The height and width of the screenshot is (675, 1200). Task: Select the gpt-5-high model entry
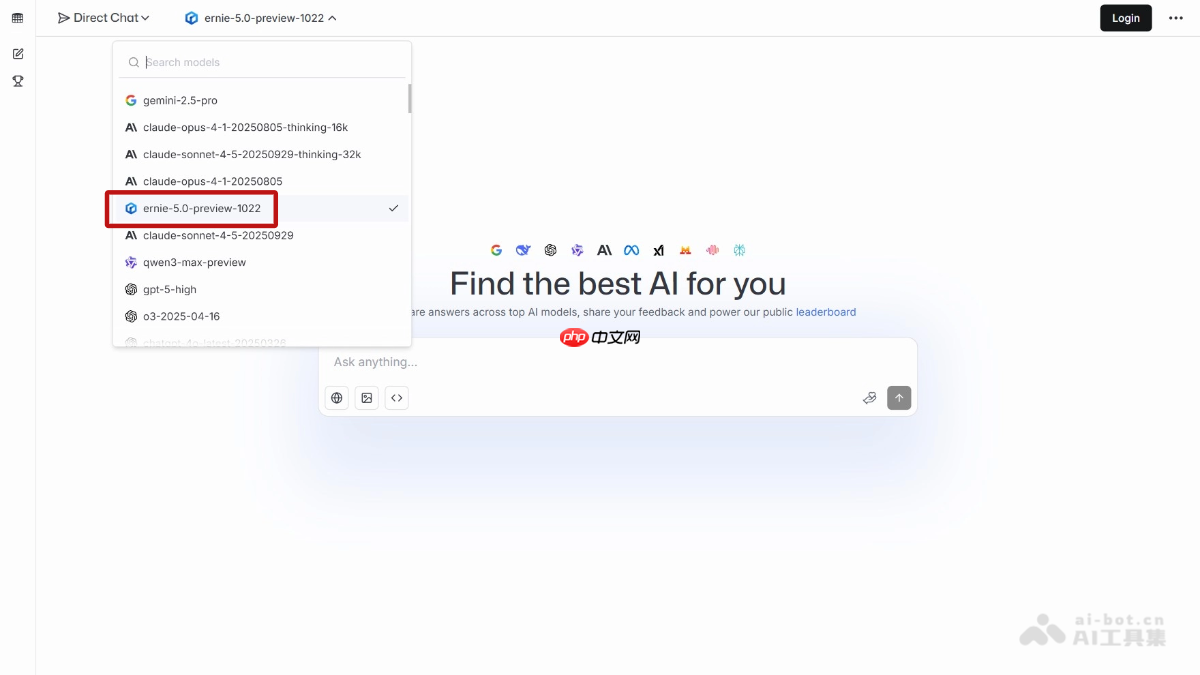pos(261,289)
